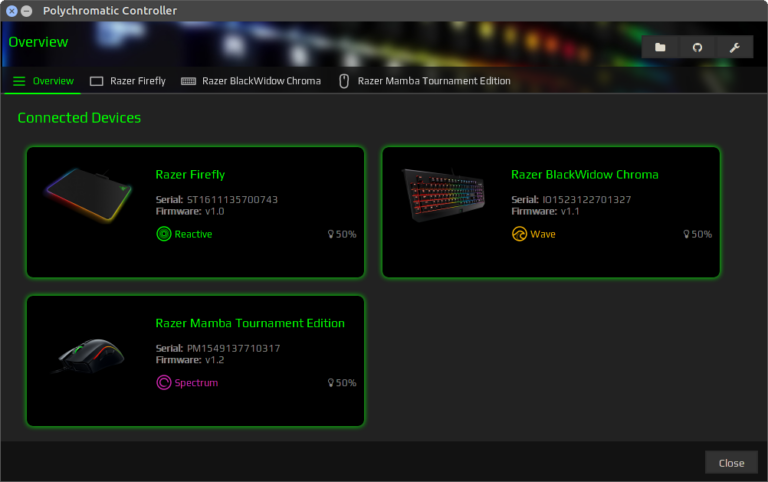Select the Razer Firefly mousemat thumbnail
Viewport: 768px width, 482px height.
tap(89, 195)
